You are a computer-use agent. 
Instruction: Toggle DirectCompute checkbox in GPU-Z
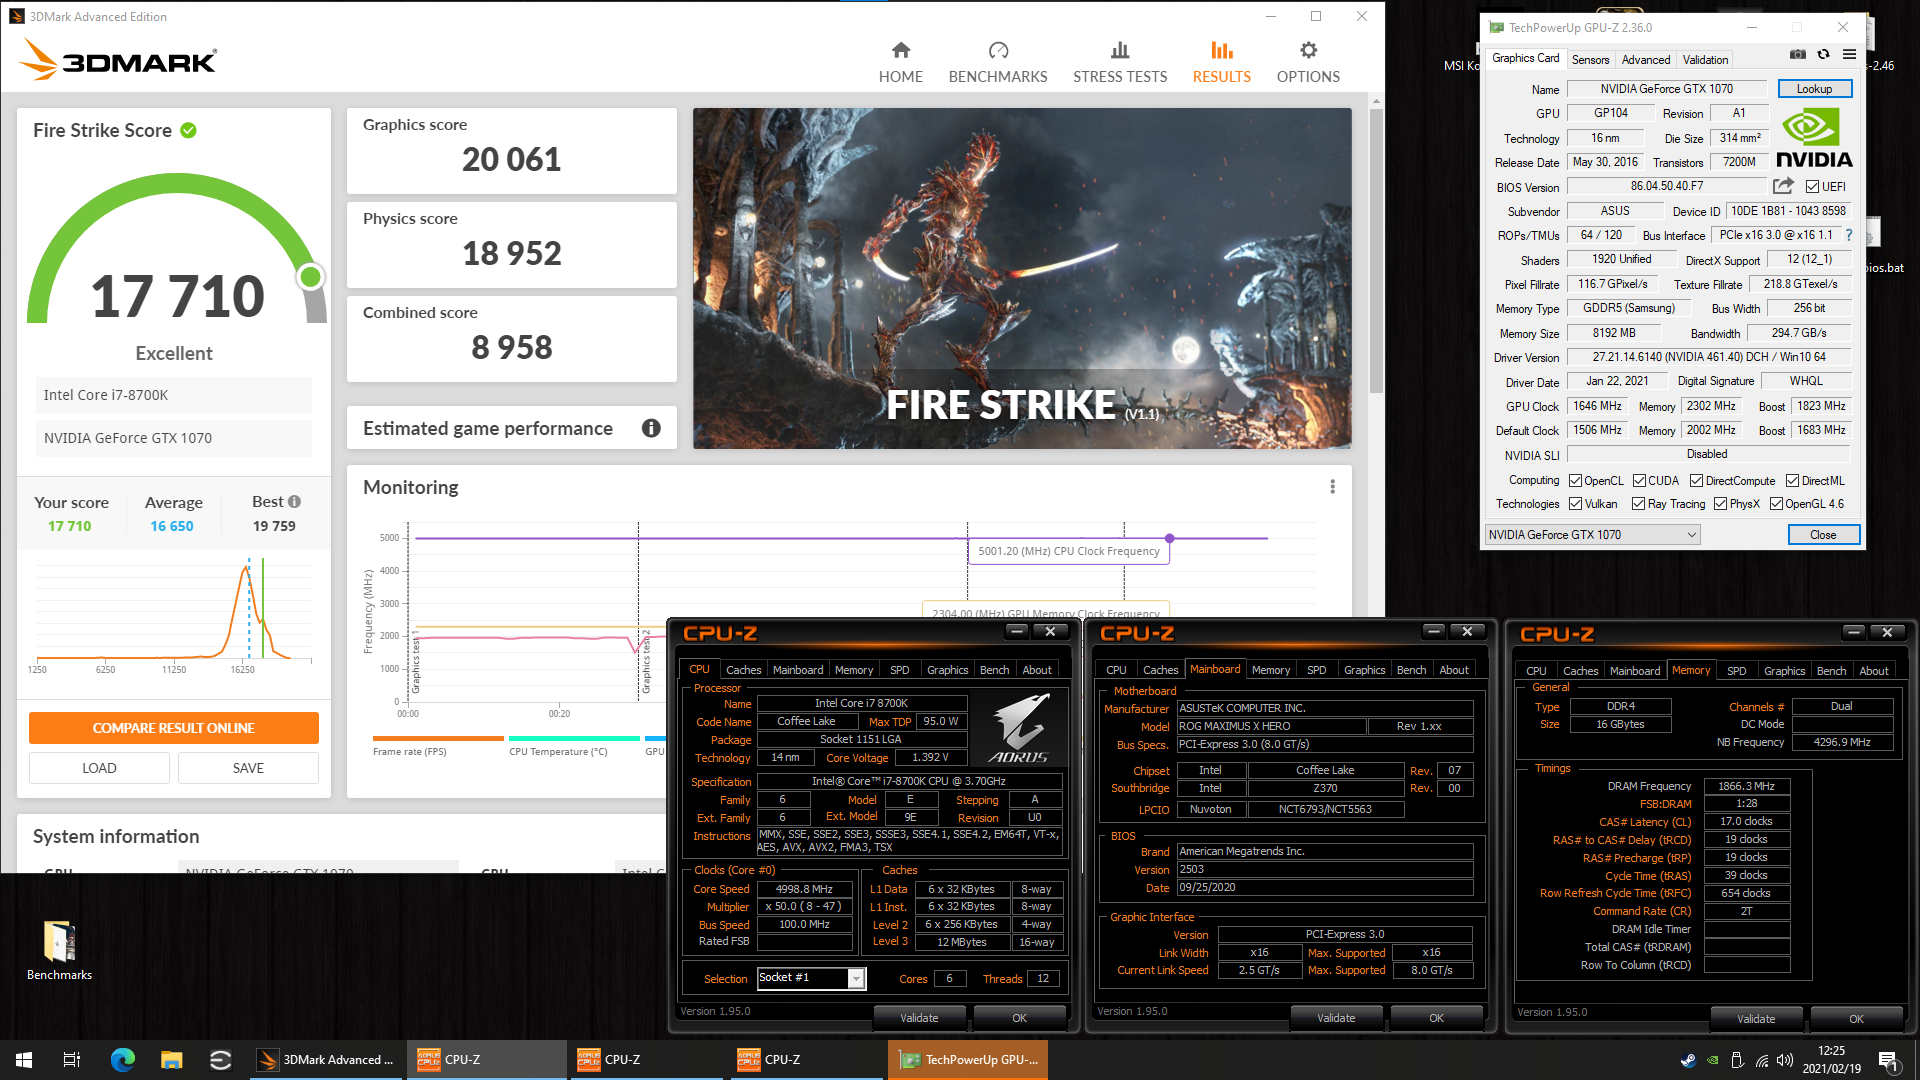pos(1696,481)
